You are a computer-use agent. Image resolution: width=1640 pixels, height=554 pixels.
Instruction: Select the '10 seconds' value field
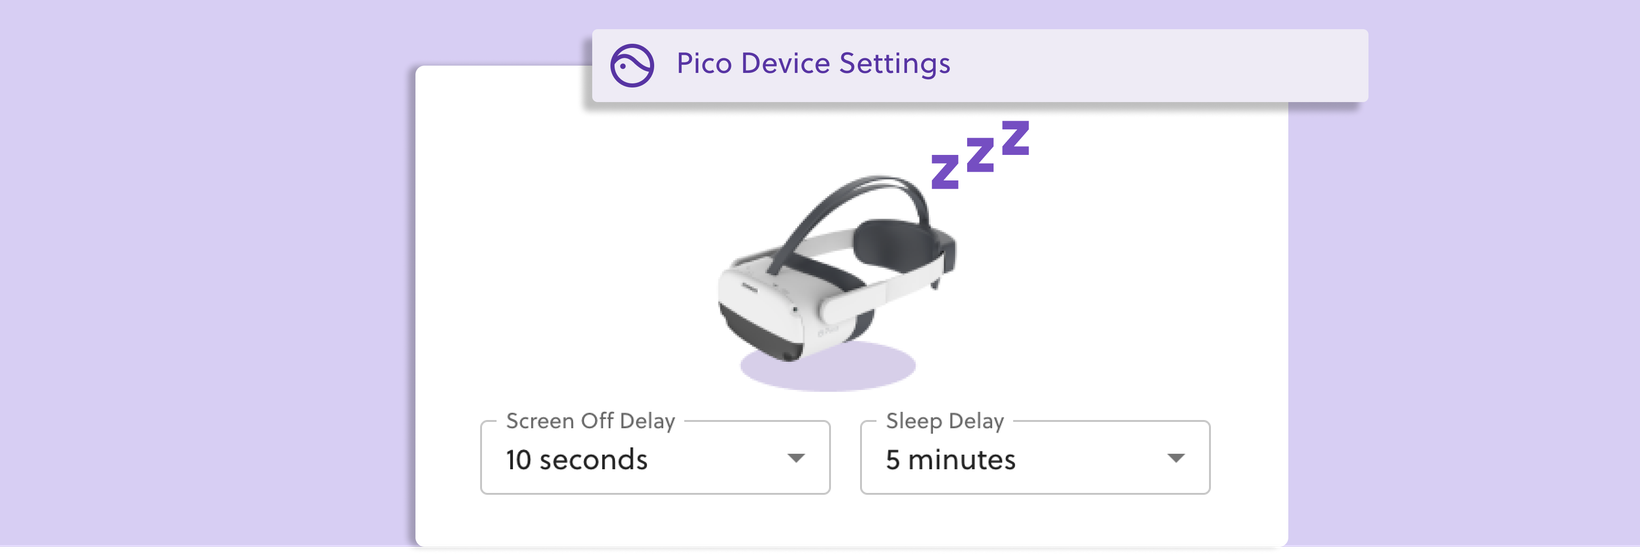click(x=655, y=458)
